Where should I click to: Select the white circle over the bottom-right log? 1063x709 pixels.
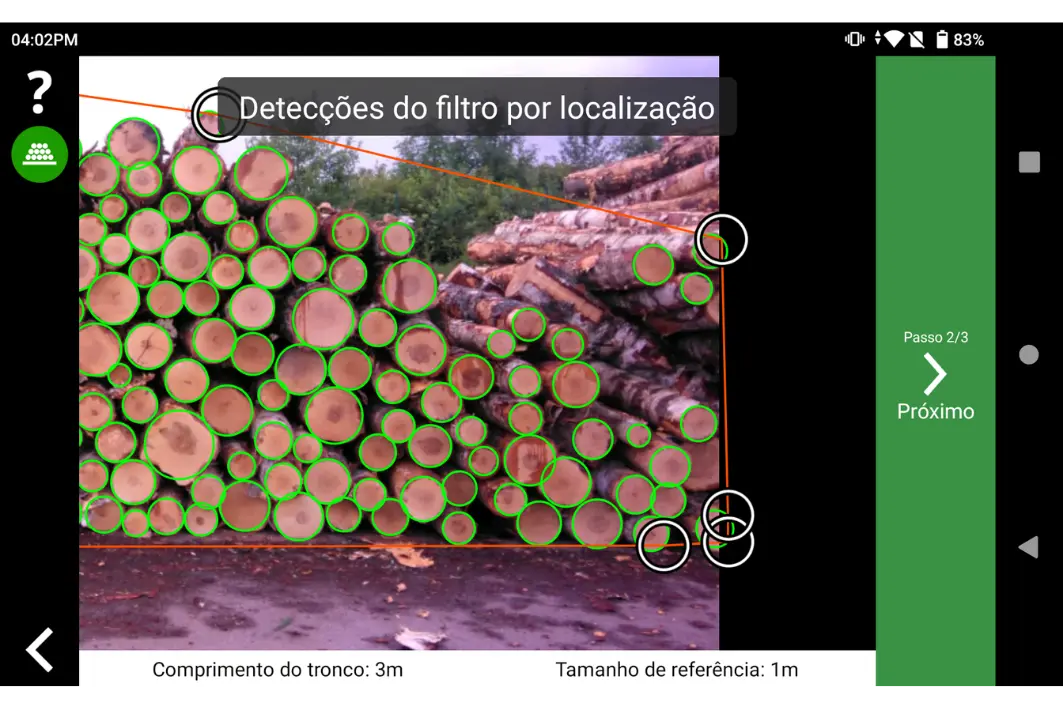[664, 543]
